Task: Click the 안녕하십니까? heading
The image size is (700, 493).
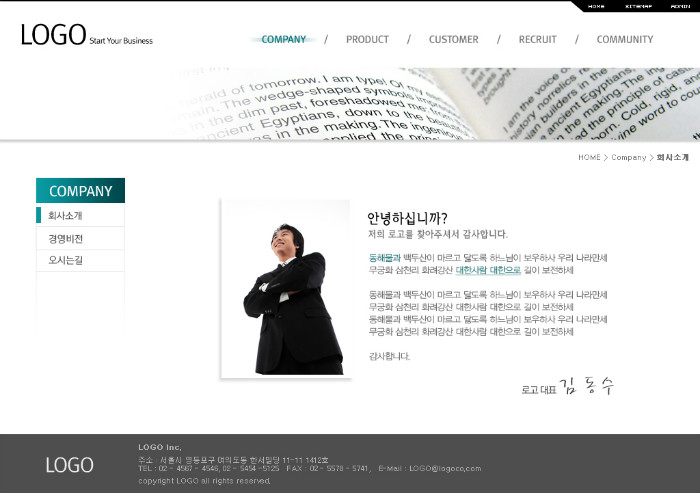Action: 407,218
